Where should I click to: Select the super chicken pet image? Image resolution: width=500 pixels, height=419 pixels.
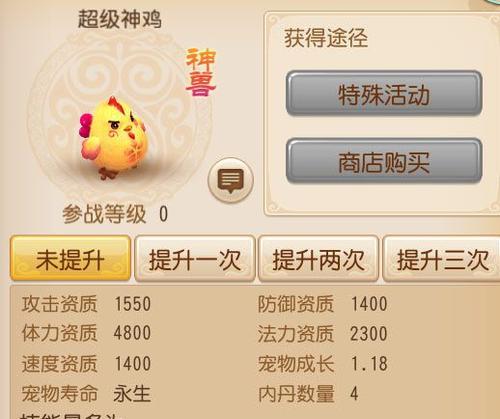(113, 137)
